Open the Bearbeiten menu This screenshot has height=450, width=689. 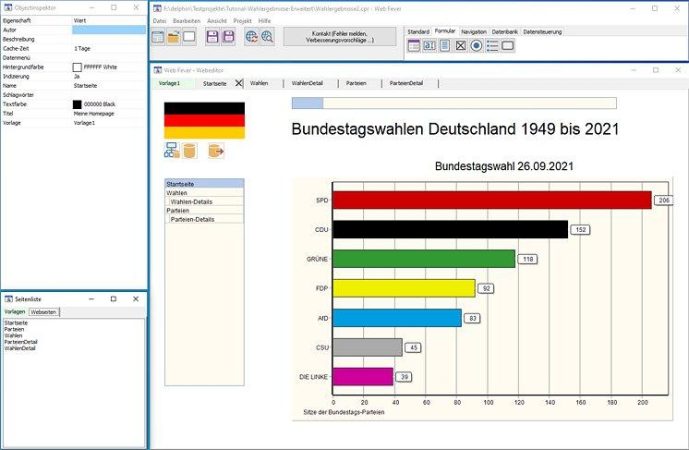pos(186,20)
